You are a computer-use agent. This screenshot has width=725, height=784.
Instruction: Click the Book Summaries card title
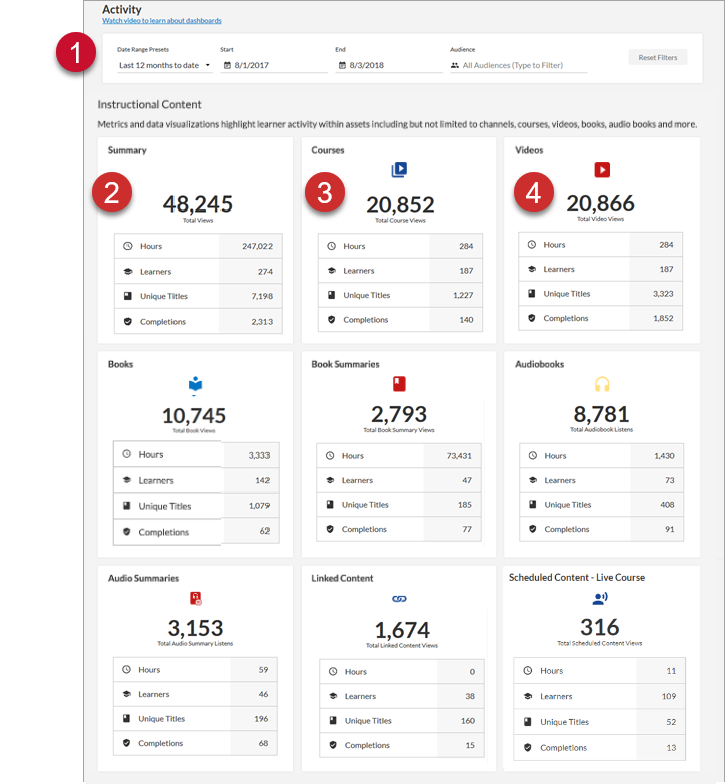point(345,364)
